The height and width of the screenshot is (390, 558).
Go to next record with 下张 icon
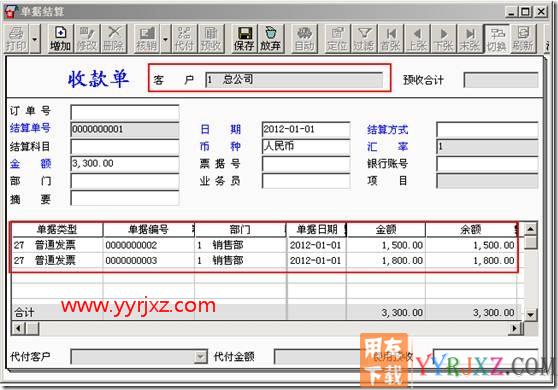point(444,39)
